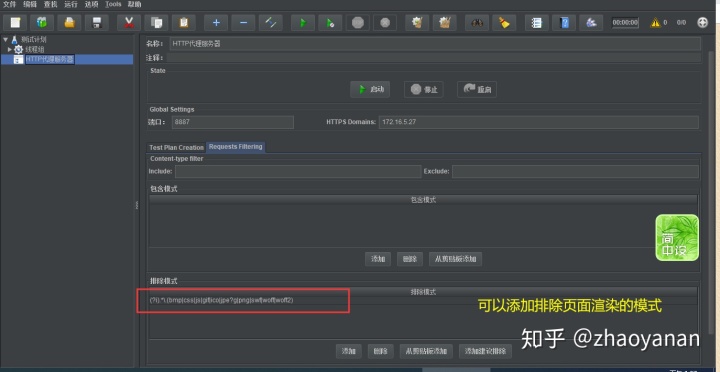
Task: Click the 排除模式 table column header
Action: click(423, 292)
